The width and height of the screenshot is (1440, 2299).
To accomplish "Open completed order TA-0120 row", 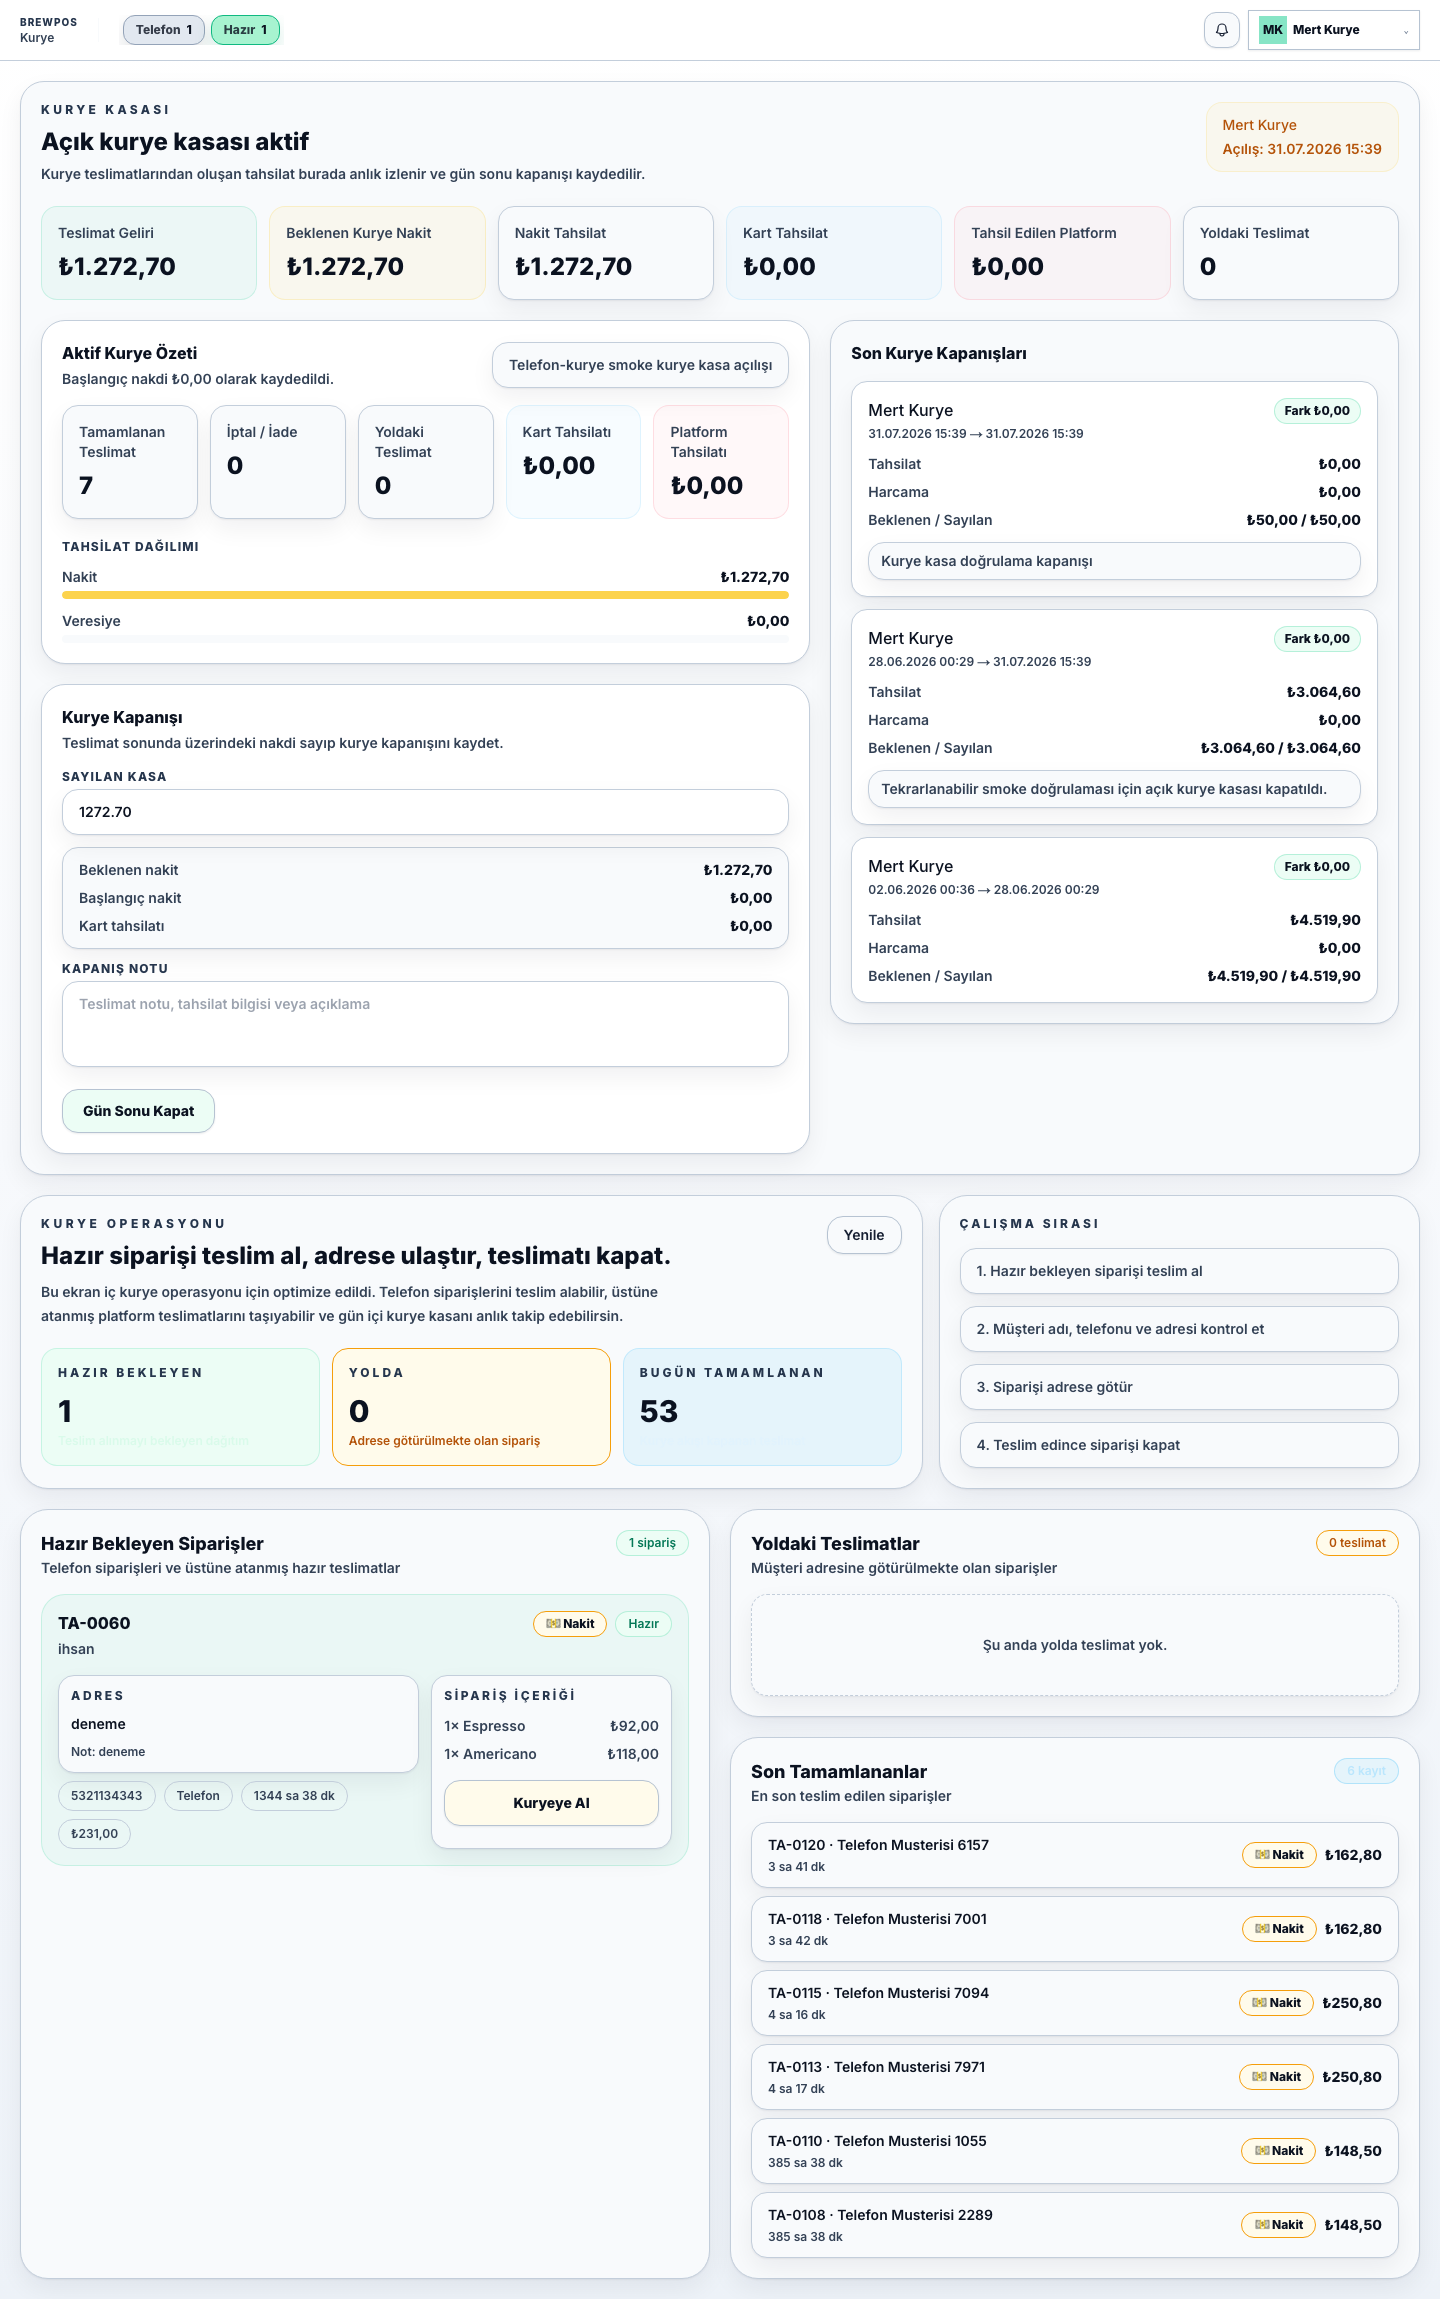I will (1074, 1855).
